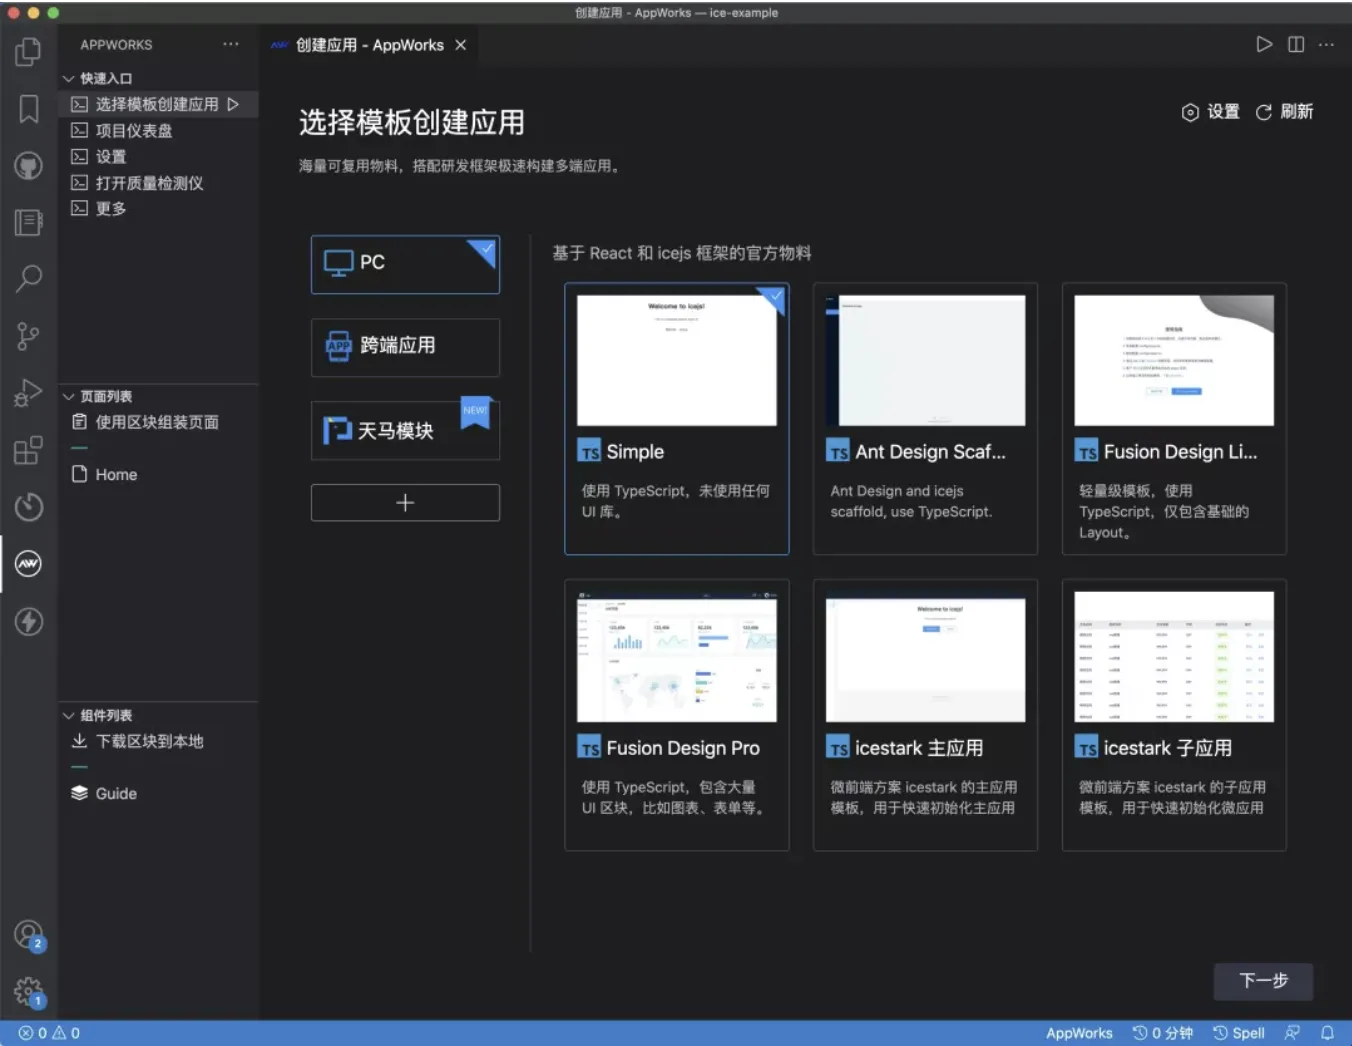
Task: Click the run arrow beside 选择模板创建应用
Action: [233, 104]
